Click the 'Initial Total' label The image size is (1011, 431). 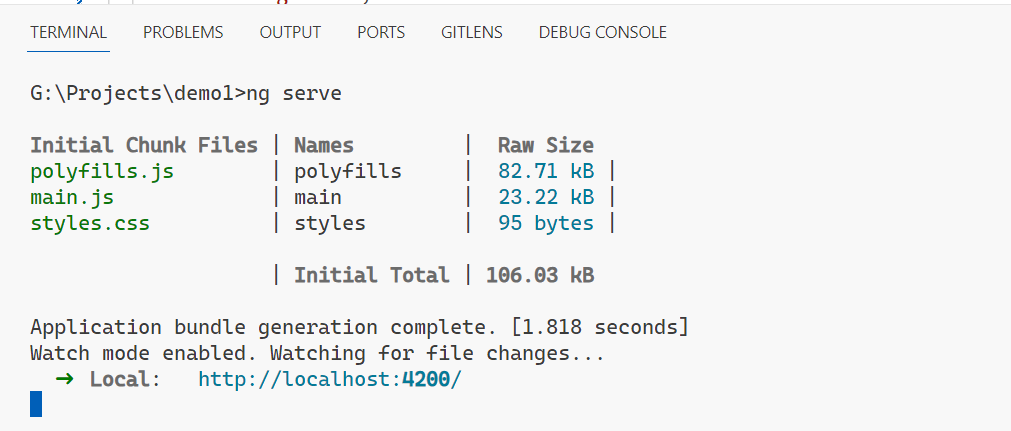coord(372,276)
